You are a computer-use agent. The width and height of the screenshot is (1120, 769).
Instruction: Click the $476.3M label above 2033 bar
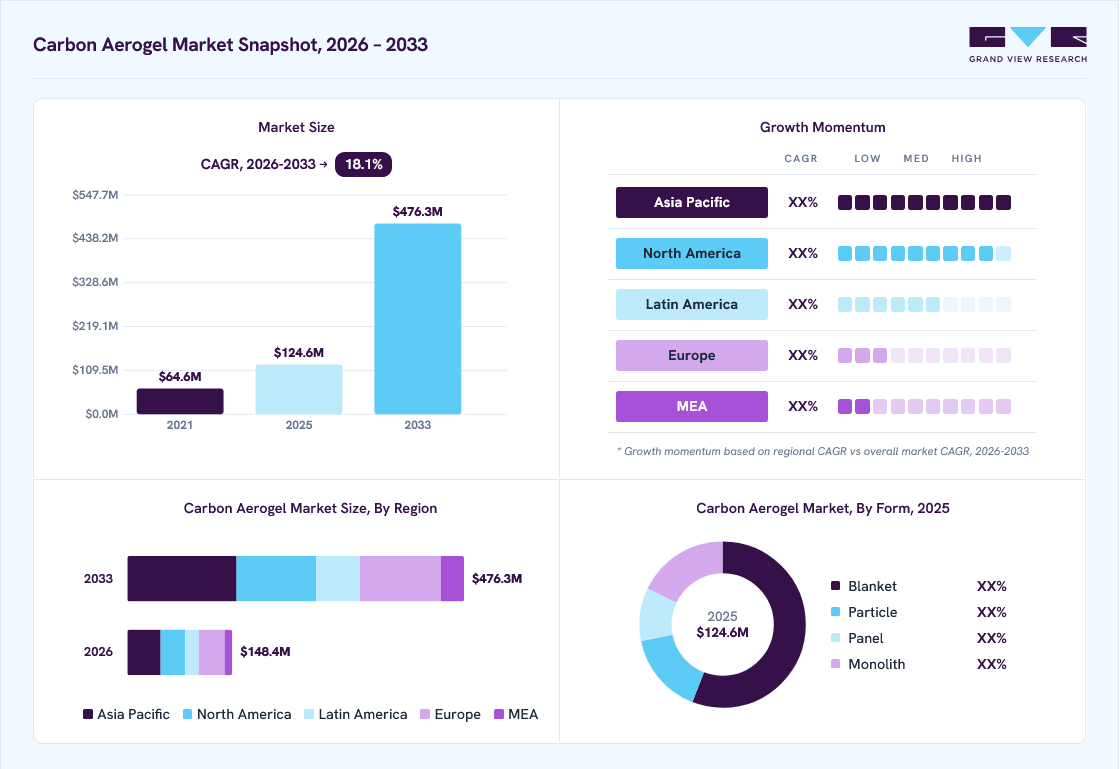coord(418,211)
